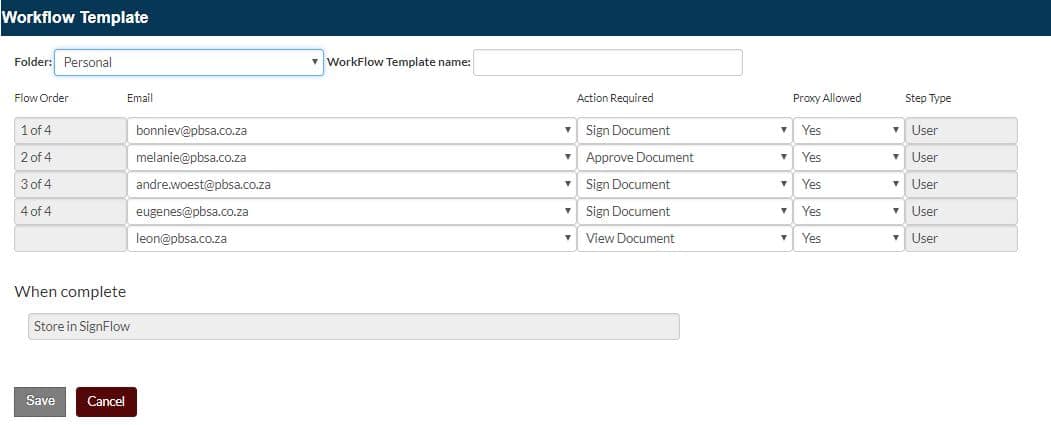Screen dimensions: 1051x425
Task: Click the 1 of 4 flow order box
Action: coord(70,131)
